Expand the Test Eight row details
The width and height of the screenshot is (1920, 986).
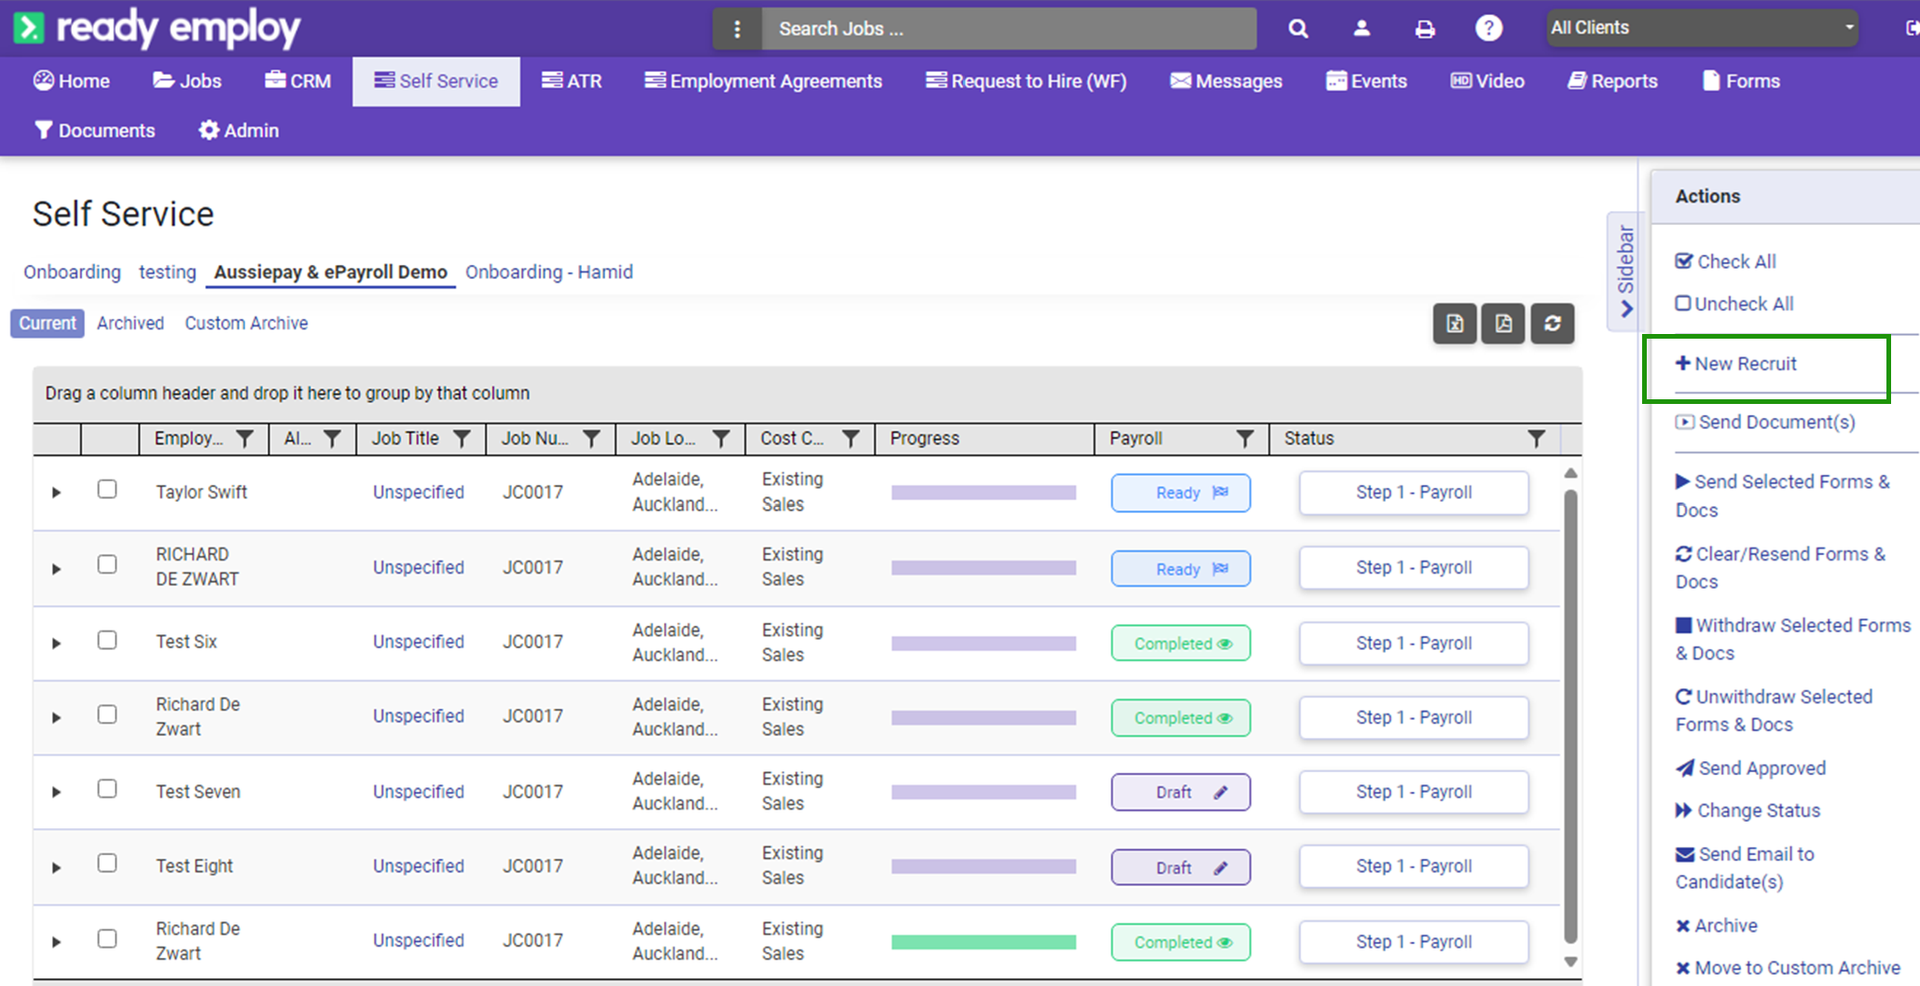[x=56, y=867]
